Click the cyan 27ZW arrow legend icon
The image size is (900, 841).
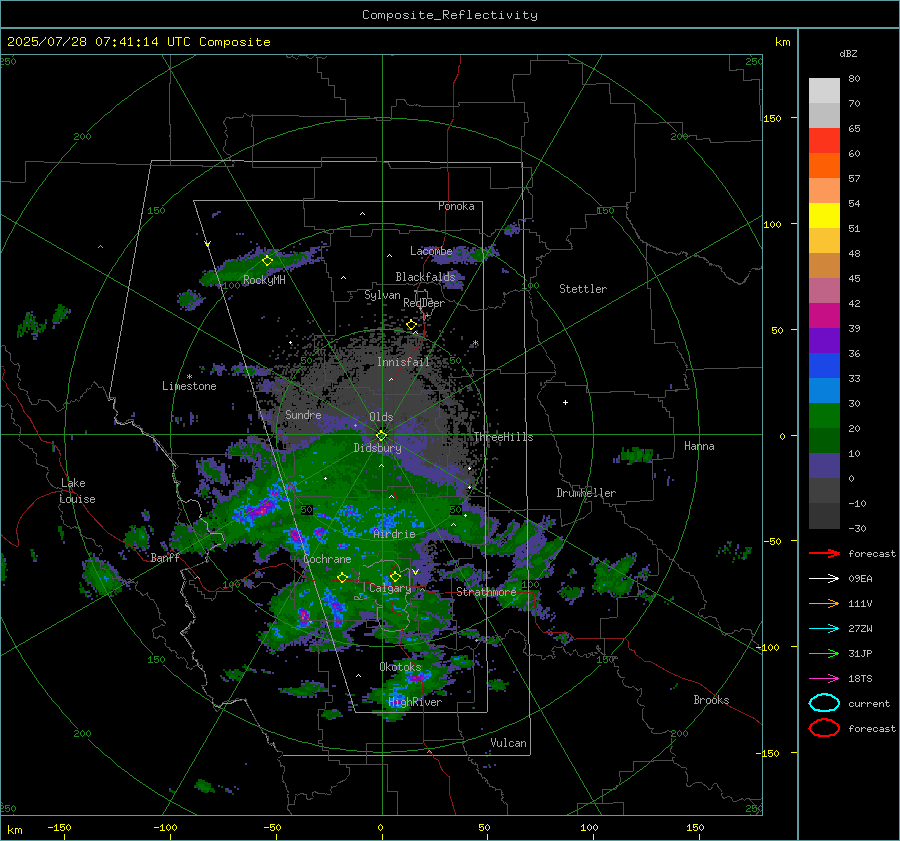click(x=824, y=629)
